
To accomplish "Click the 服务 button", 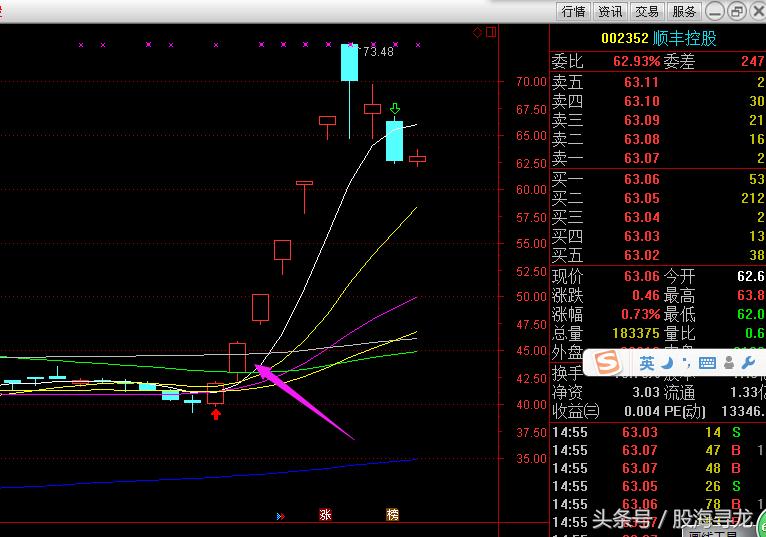I will coord(684,11).
